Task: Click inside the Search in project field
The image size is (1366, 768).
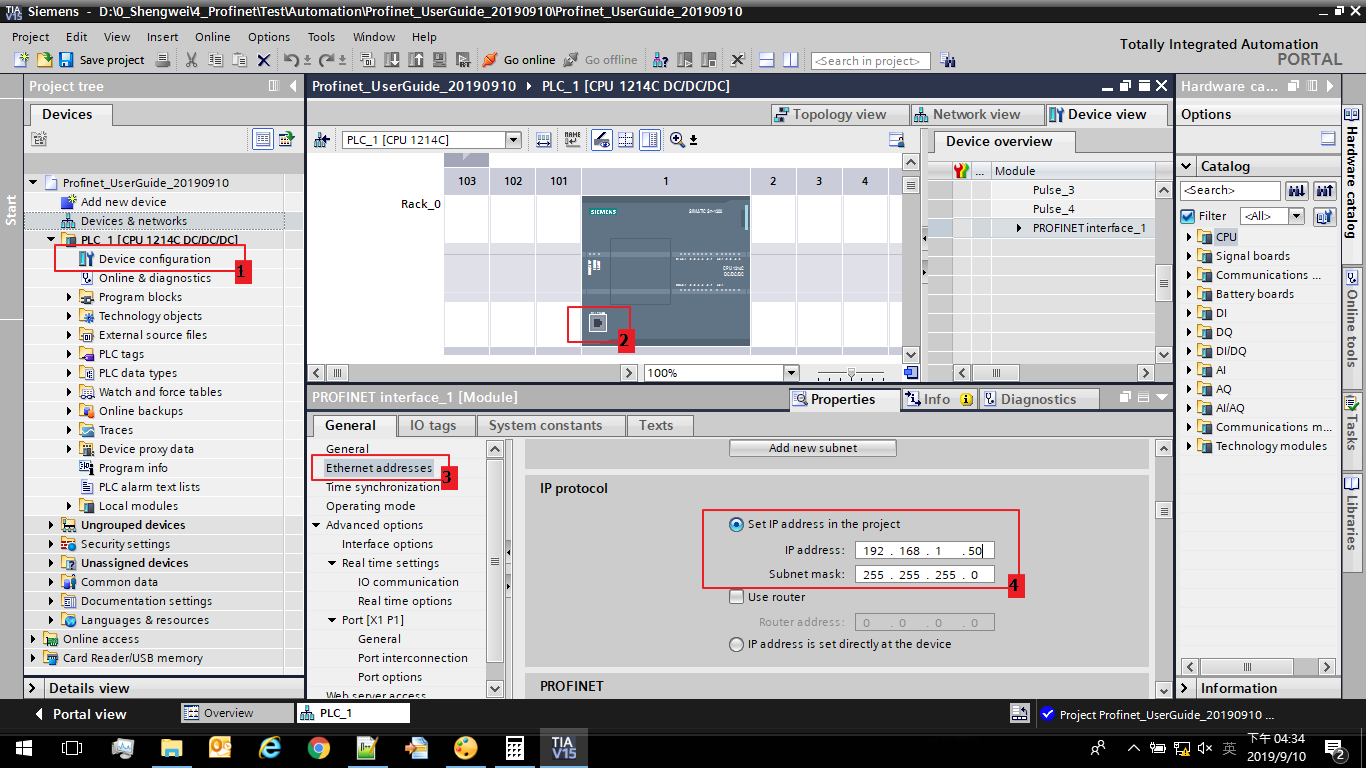Action: 870,61
